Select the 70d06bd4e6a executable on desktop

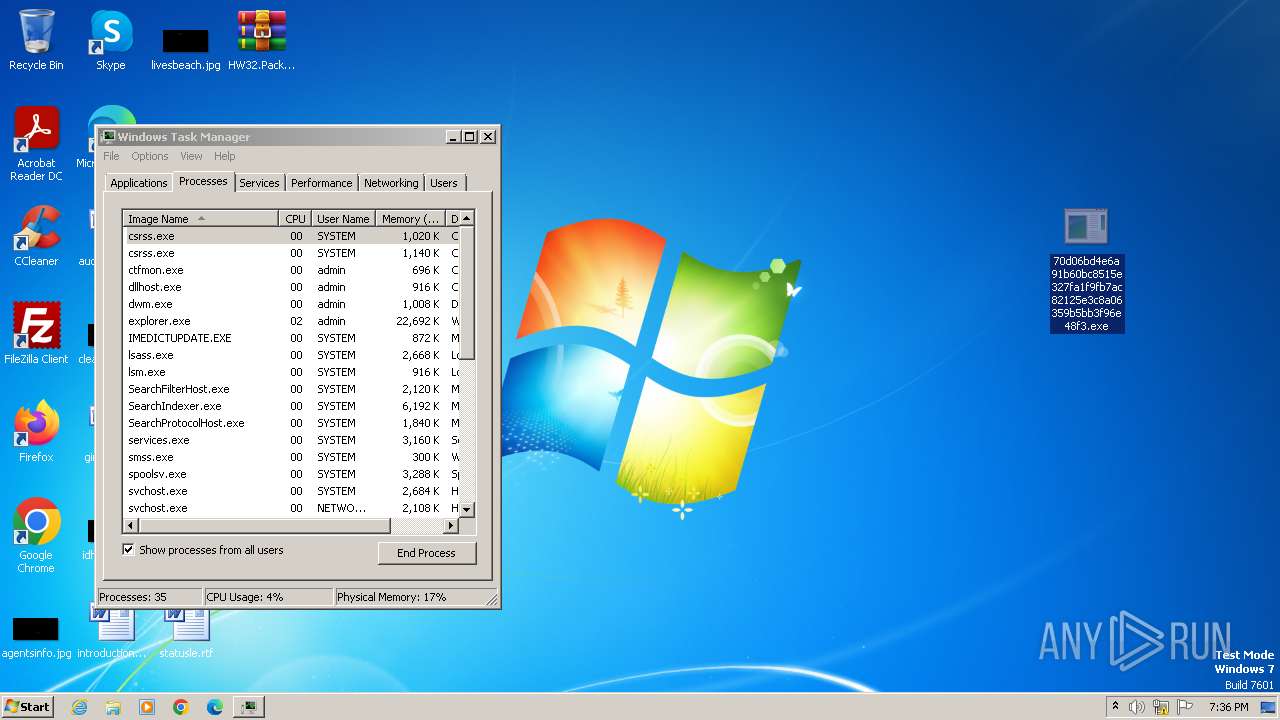(1087, 270)
